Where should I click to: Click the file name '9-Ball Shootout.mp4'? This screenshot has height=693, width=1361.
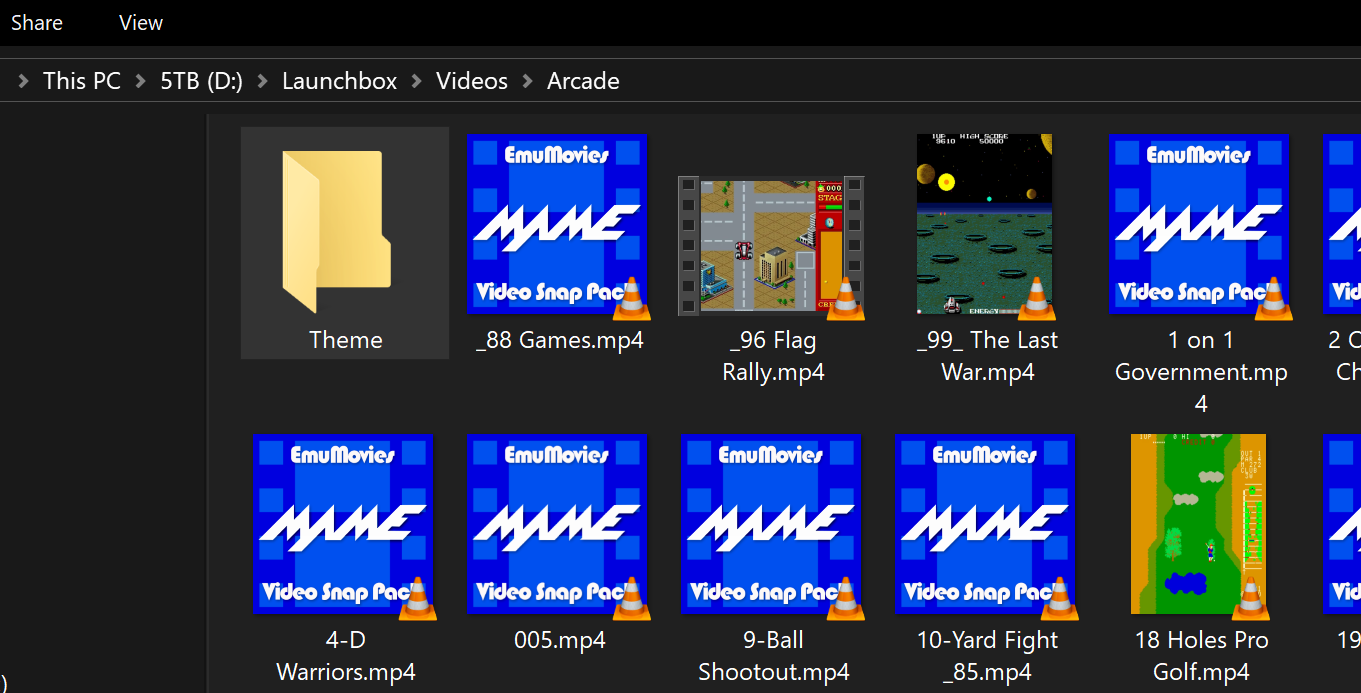pos(773,656)
